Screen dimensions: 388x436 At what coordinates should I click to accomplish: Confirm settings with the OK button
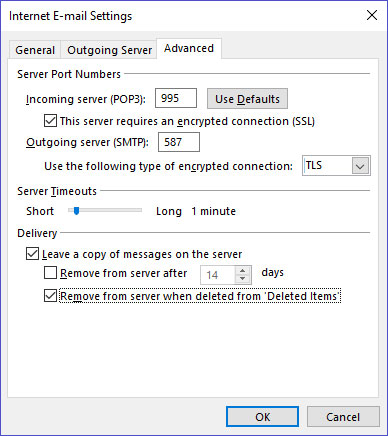pyautogui.click(x=262, y=417)
